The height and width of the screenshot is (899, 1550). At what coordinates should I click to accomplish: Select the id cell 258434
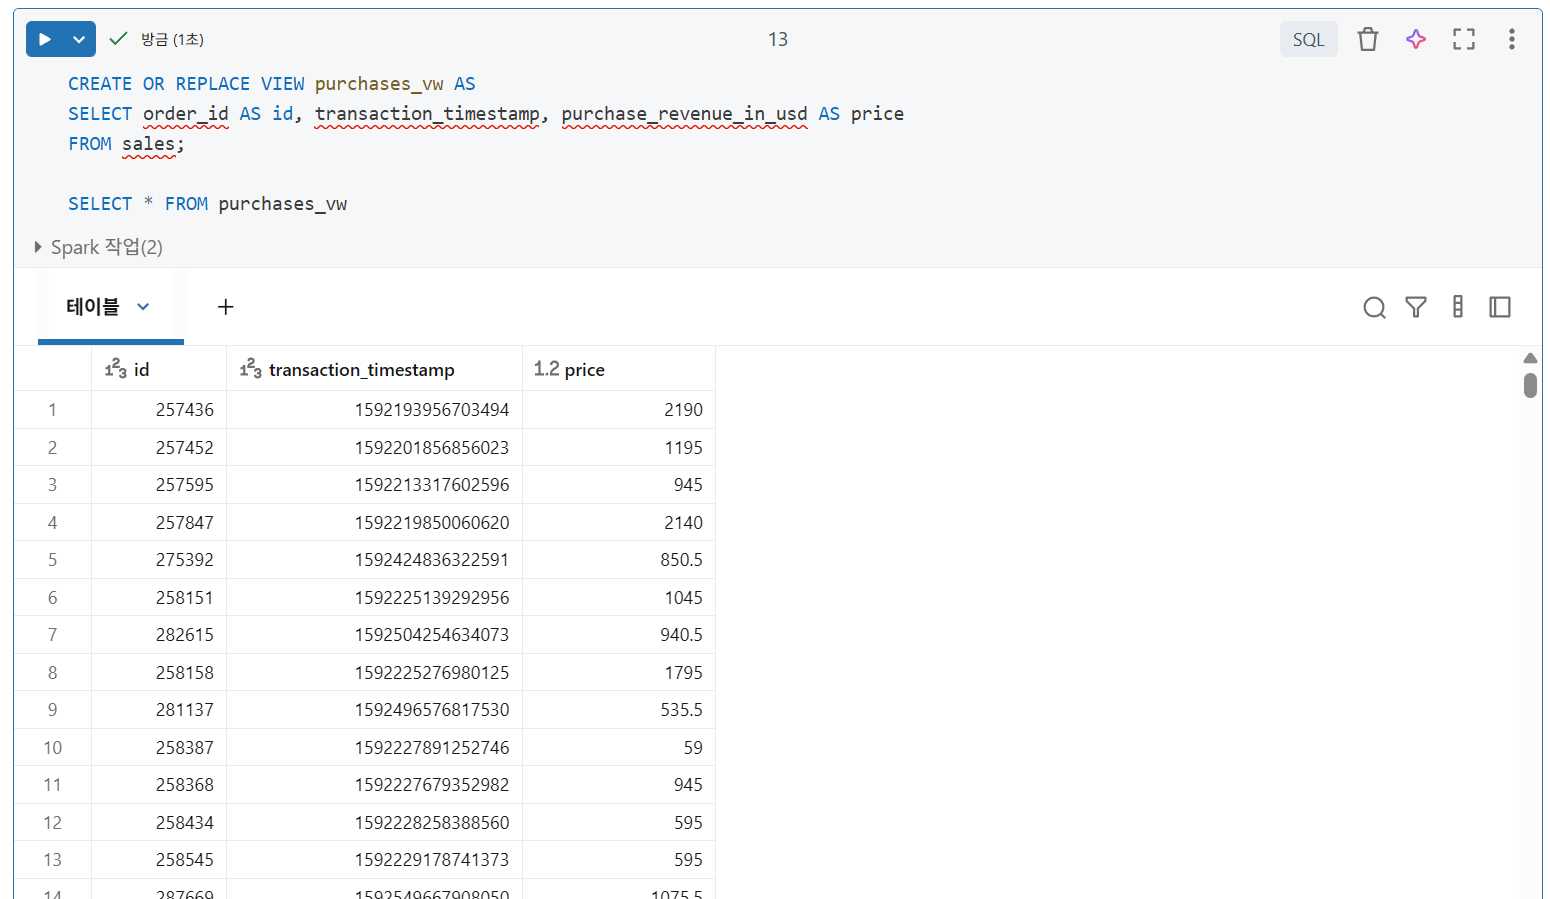click(159, 822)
